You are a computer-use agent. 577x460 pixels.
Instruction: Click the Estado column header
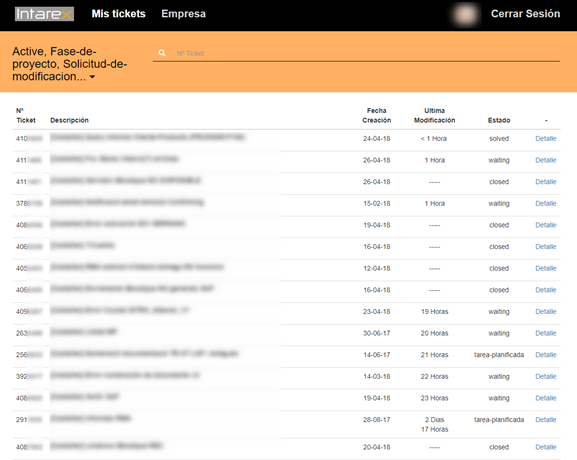499,120
